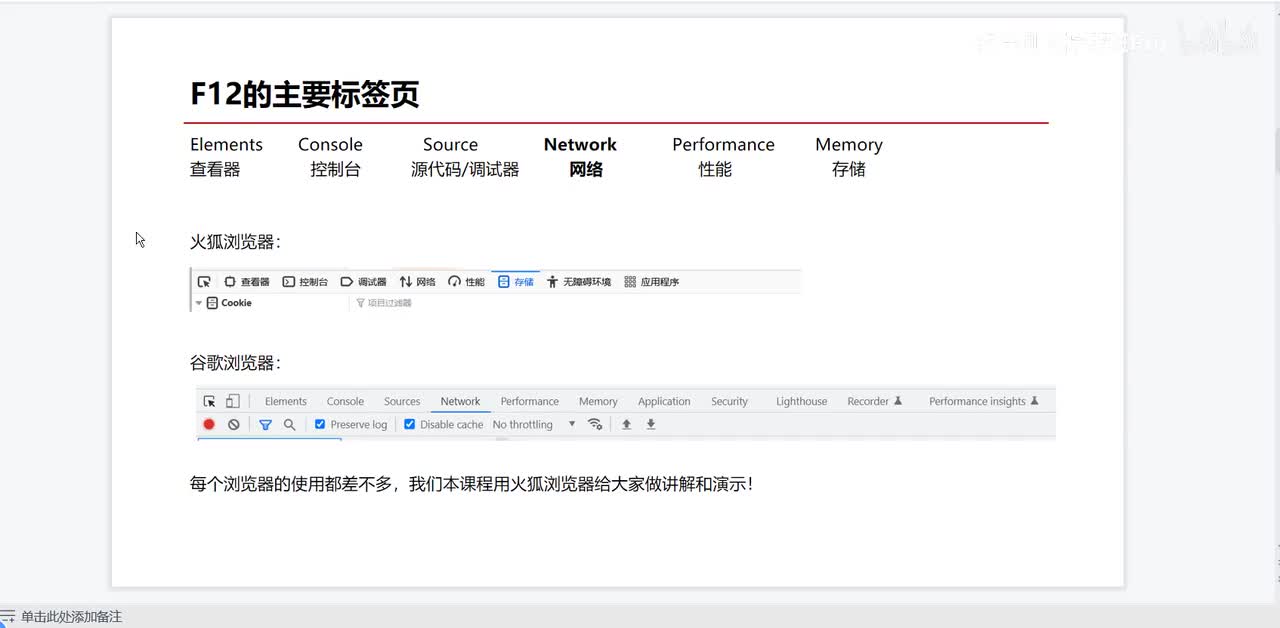The height and width of the screenshot is (628, 1280).
Task: Click the slide's large Performance heading above 性能
Action: pos(723,144)
